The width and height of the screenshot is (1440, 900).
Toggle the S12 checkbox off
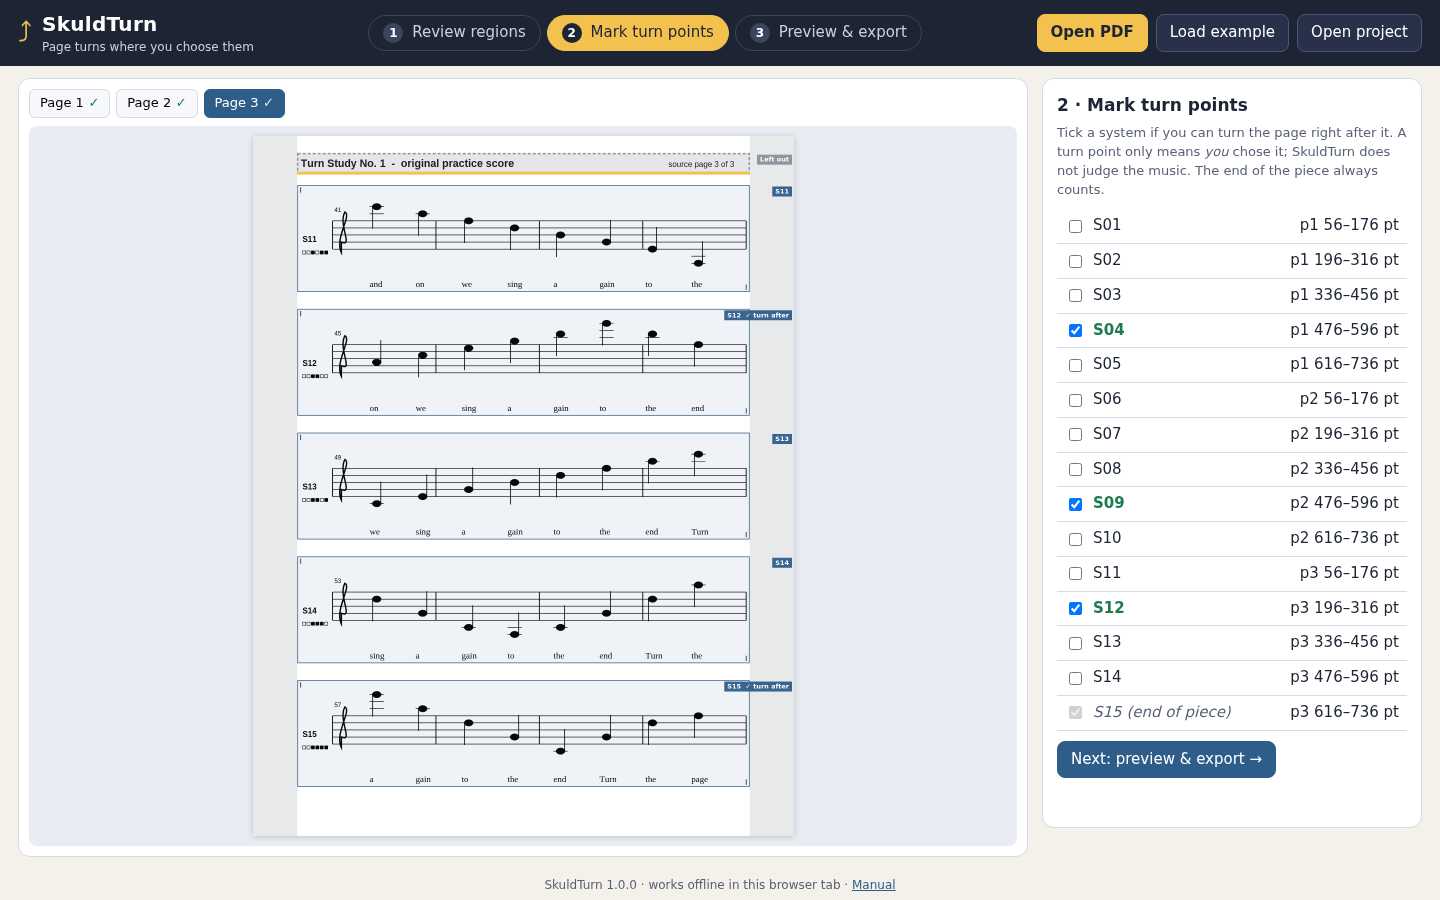(x=1075, y=608)
